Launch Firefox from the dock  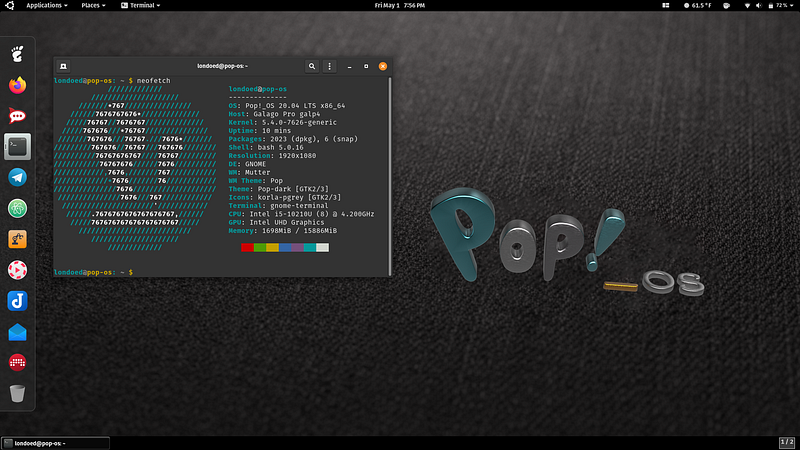[x=17, y=85]
